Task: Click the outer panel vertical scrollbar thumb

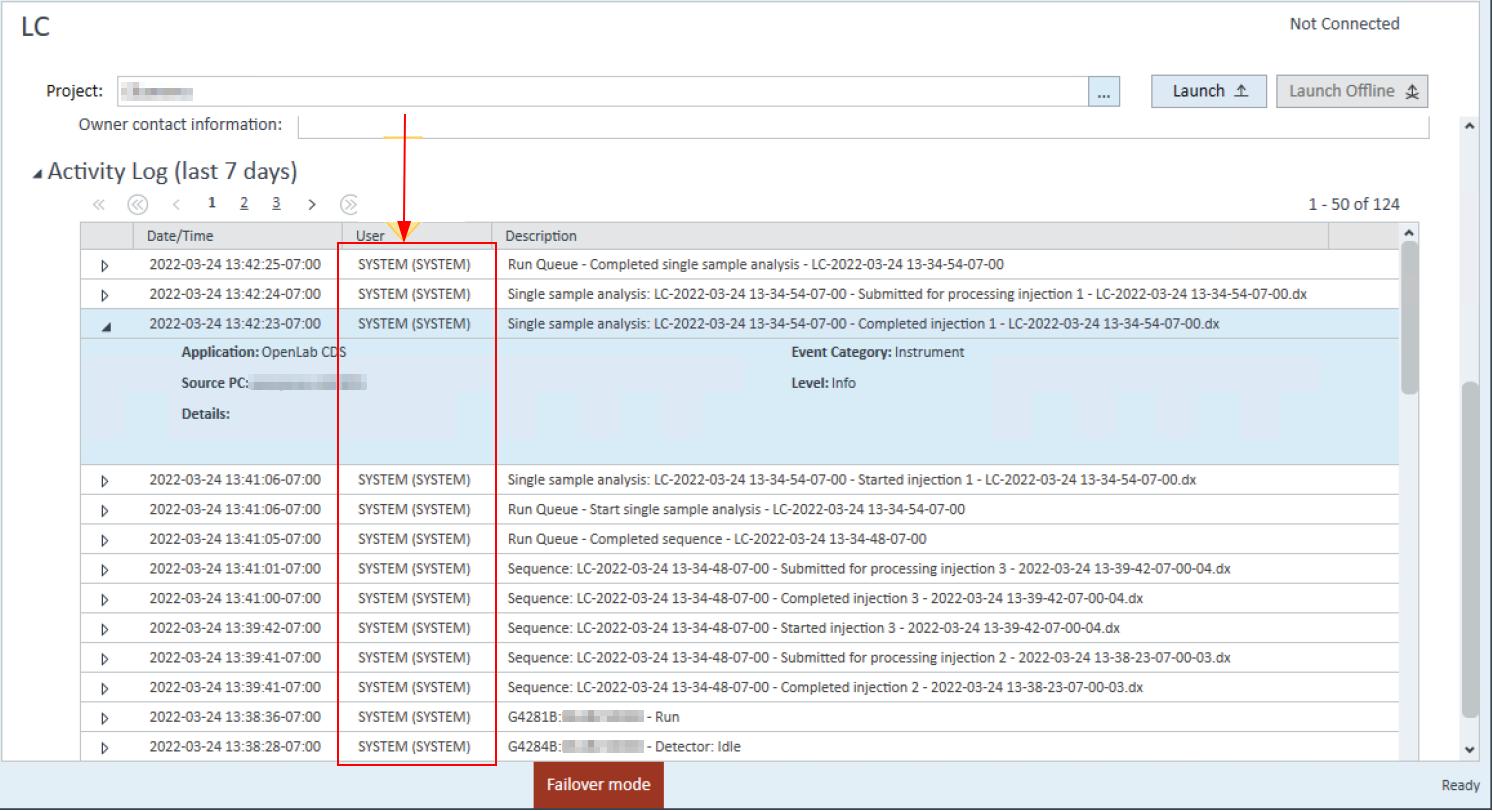Action: [1469, 549]
